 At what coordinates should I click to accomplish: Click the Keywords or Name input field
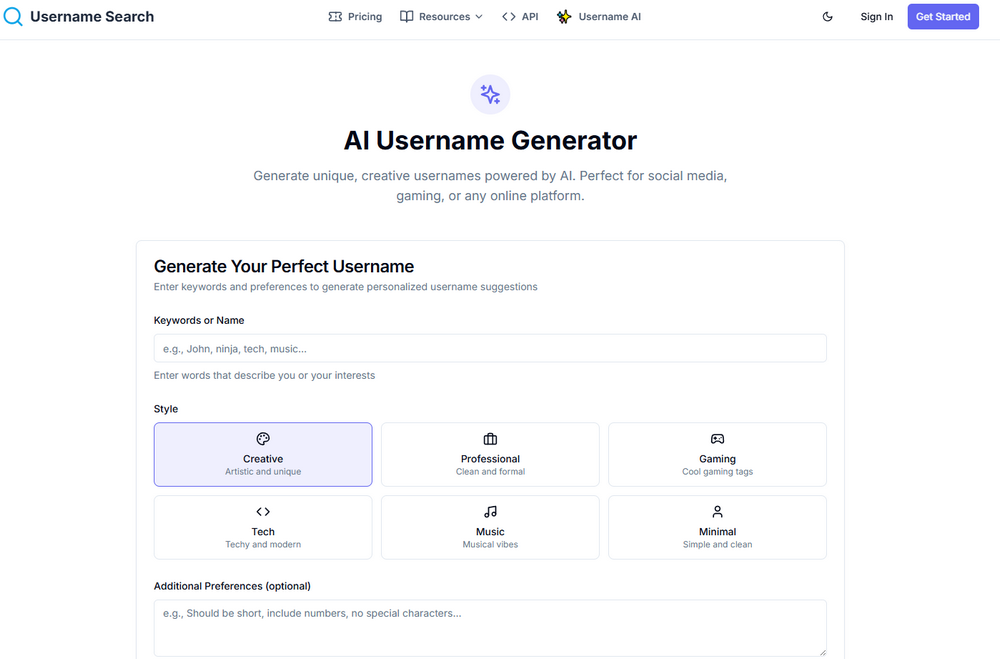pos(490,348)
